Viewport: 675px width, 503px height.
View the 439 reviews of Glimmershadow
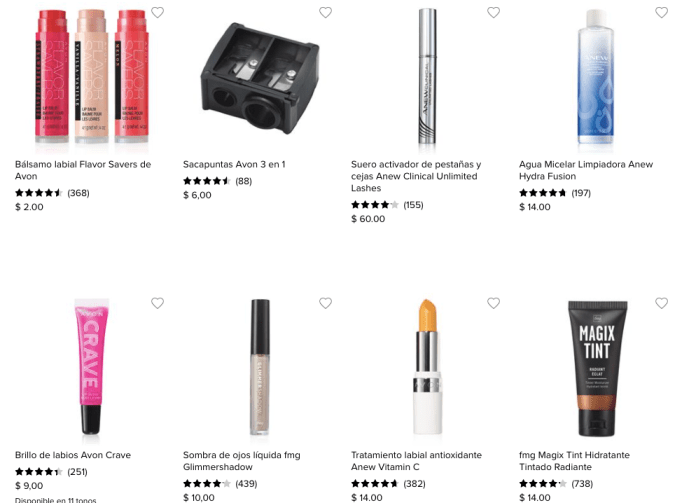246,484
